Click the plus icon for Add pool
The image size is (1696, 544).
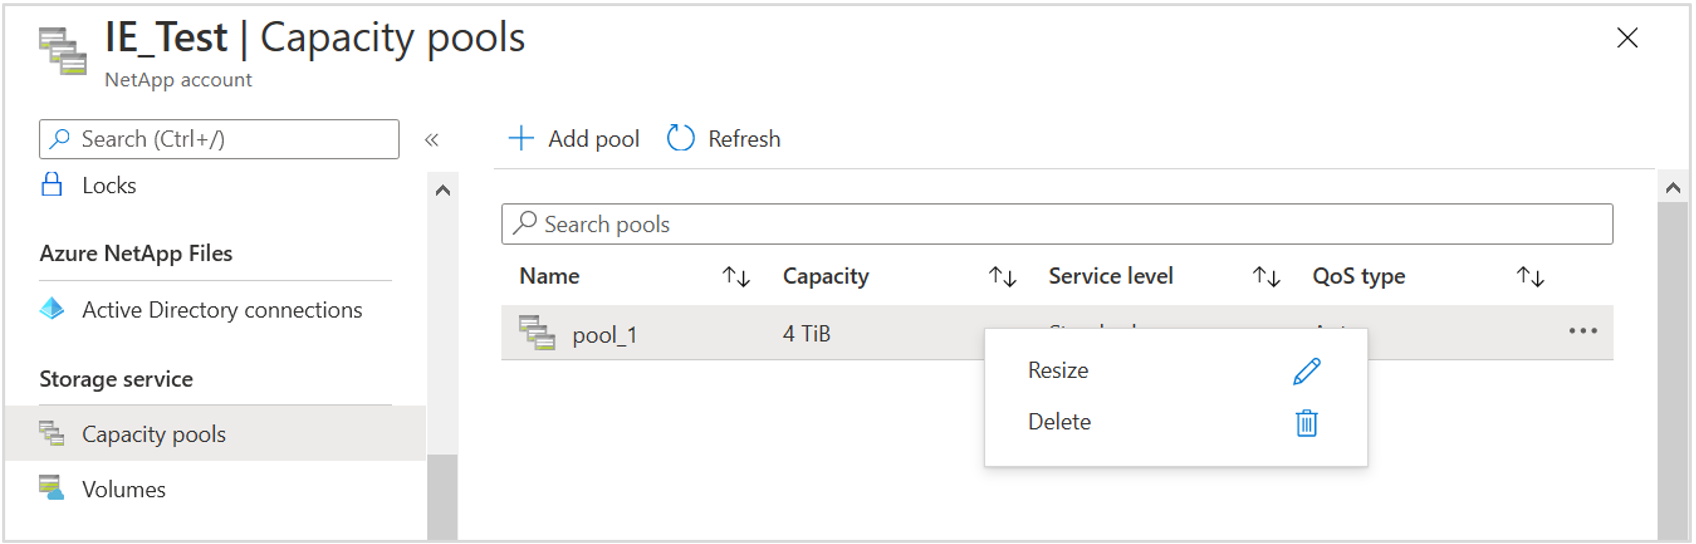[x=521, y=138]
